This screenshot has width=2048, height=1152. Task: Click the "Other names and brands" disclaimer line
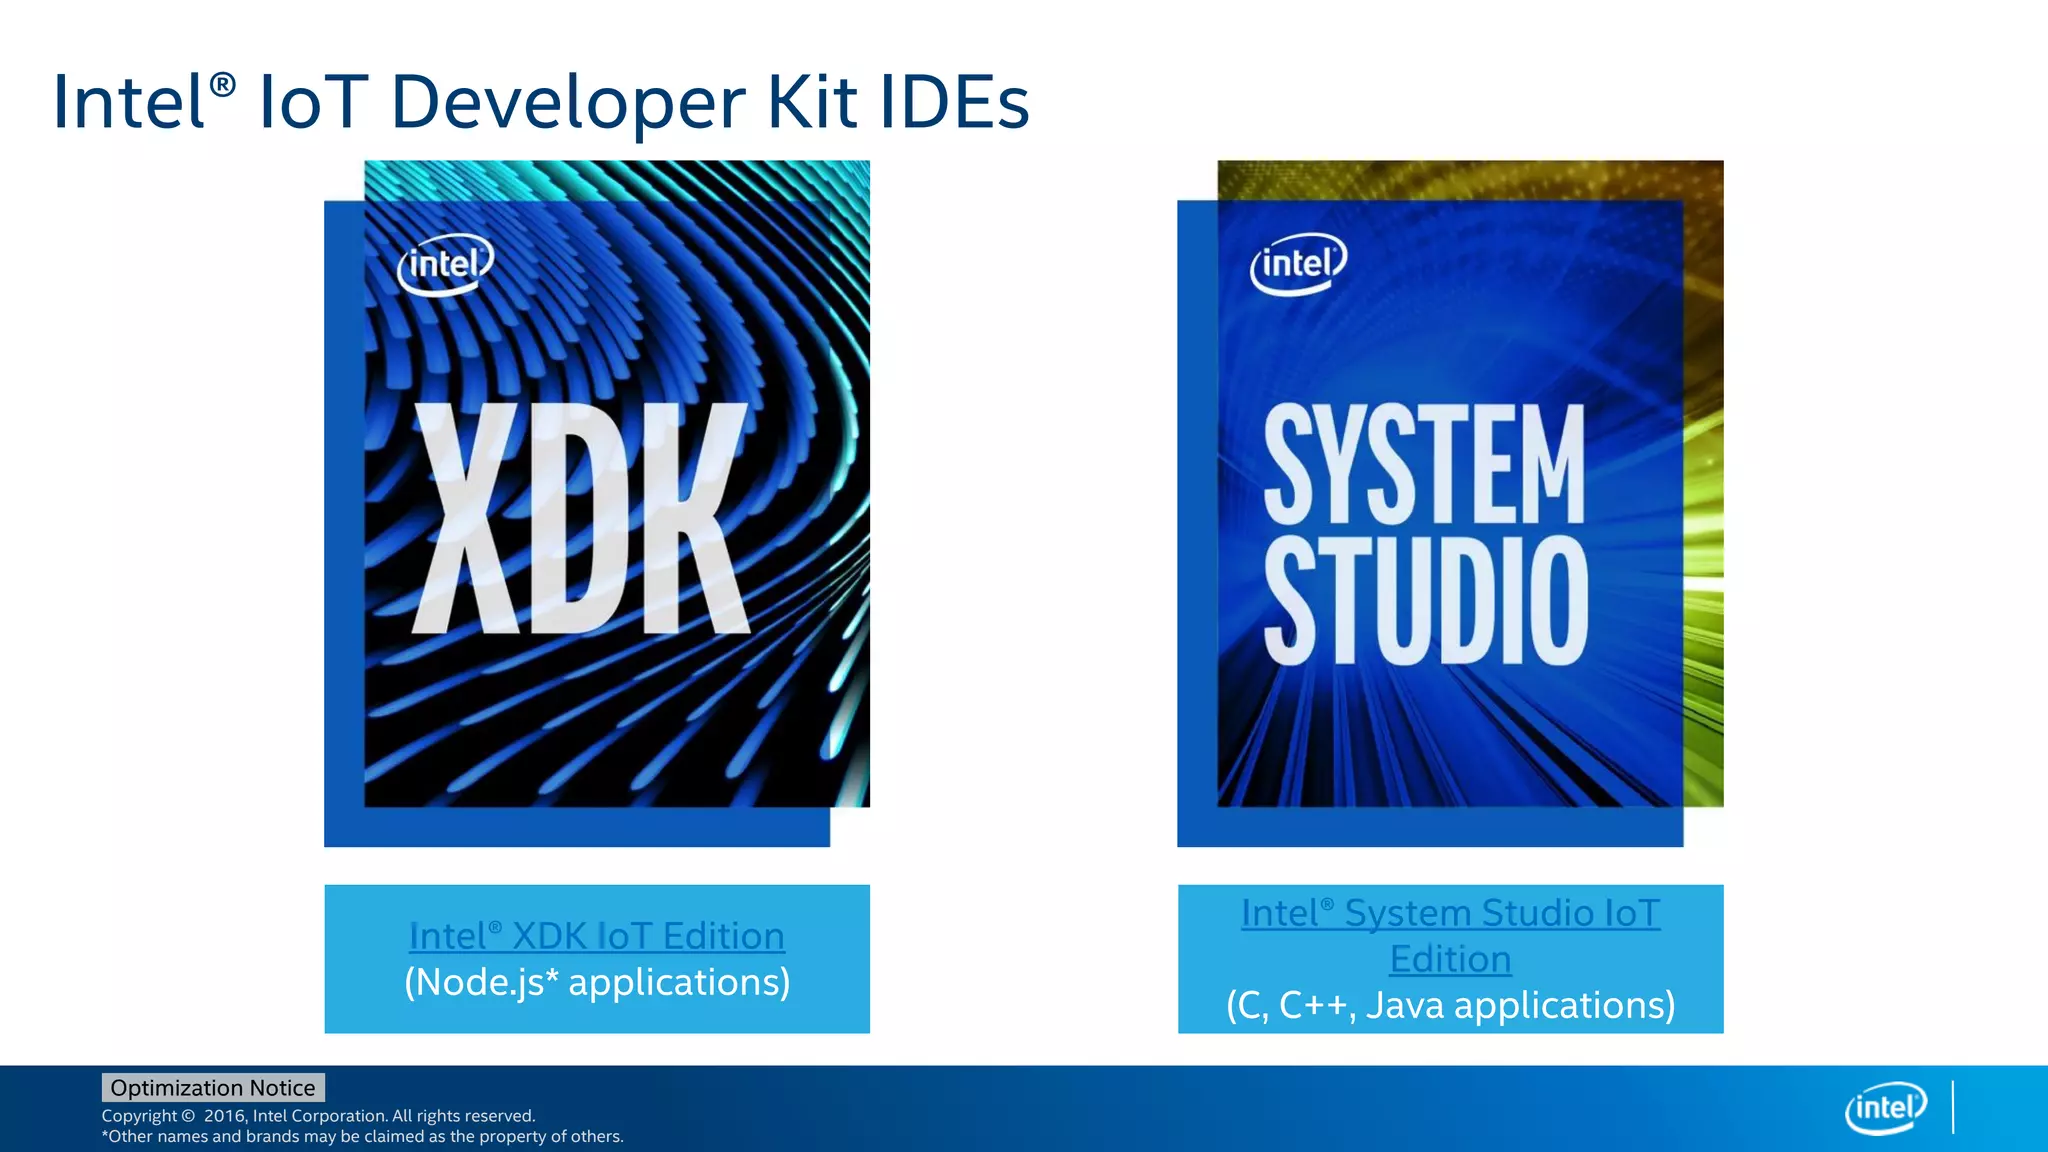(362, 1137)
